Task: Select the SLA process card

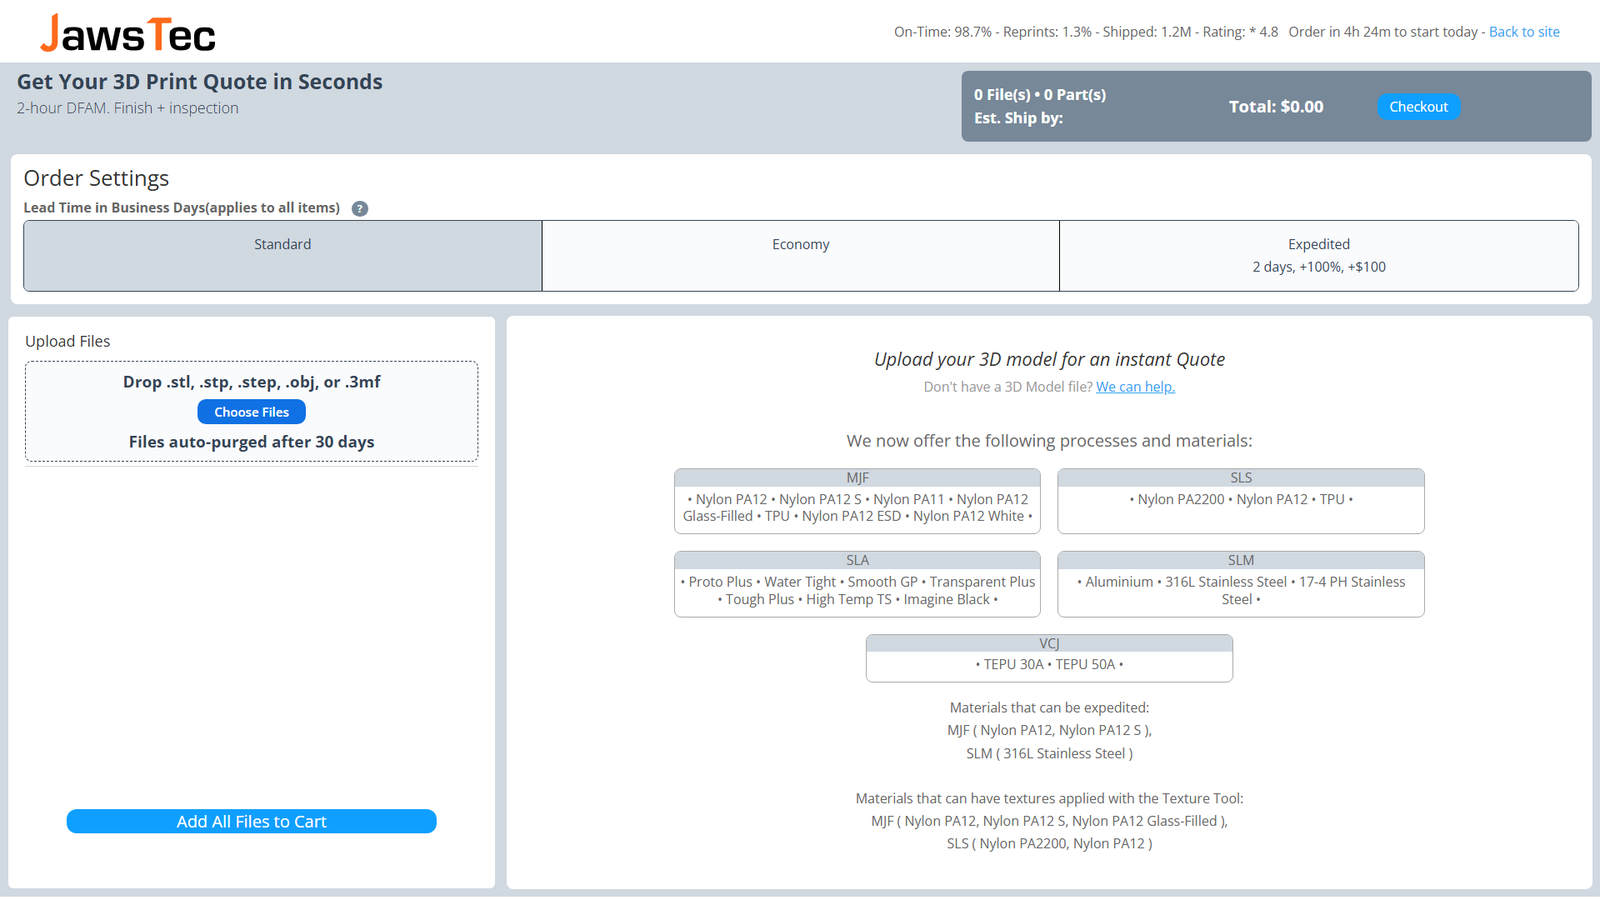Action: pyautogui.click(x=857, y=584)
